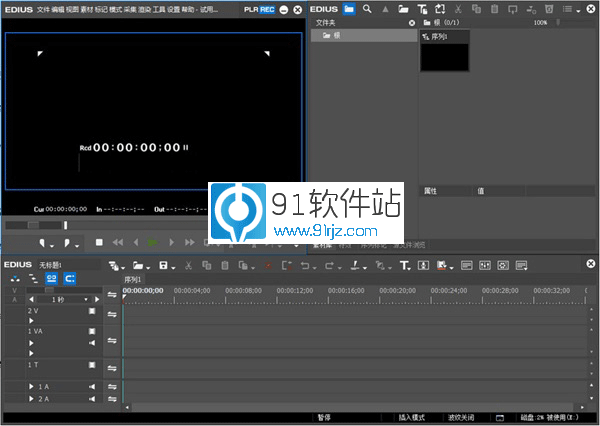Click the undo arrow in timeline toolbar
The width and height of the screenshot is (600, 426).
[x=305, y=265]
